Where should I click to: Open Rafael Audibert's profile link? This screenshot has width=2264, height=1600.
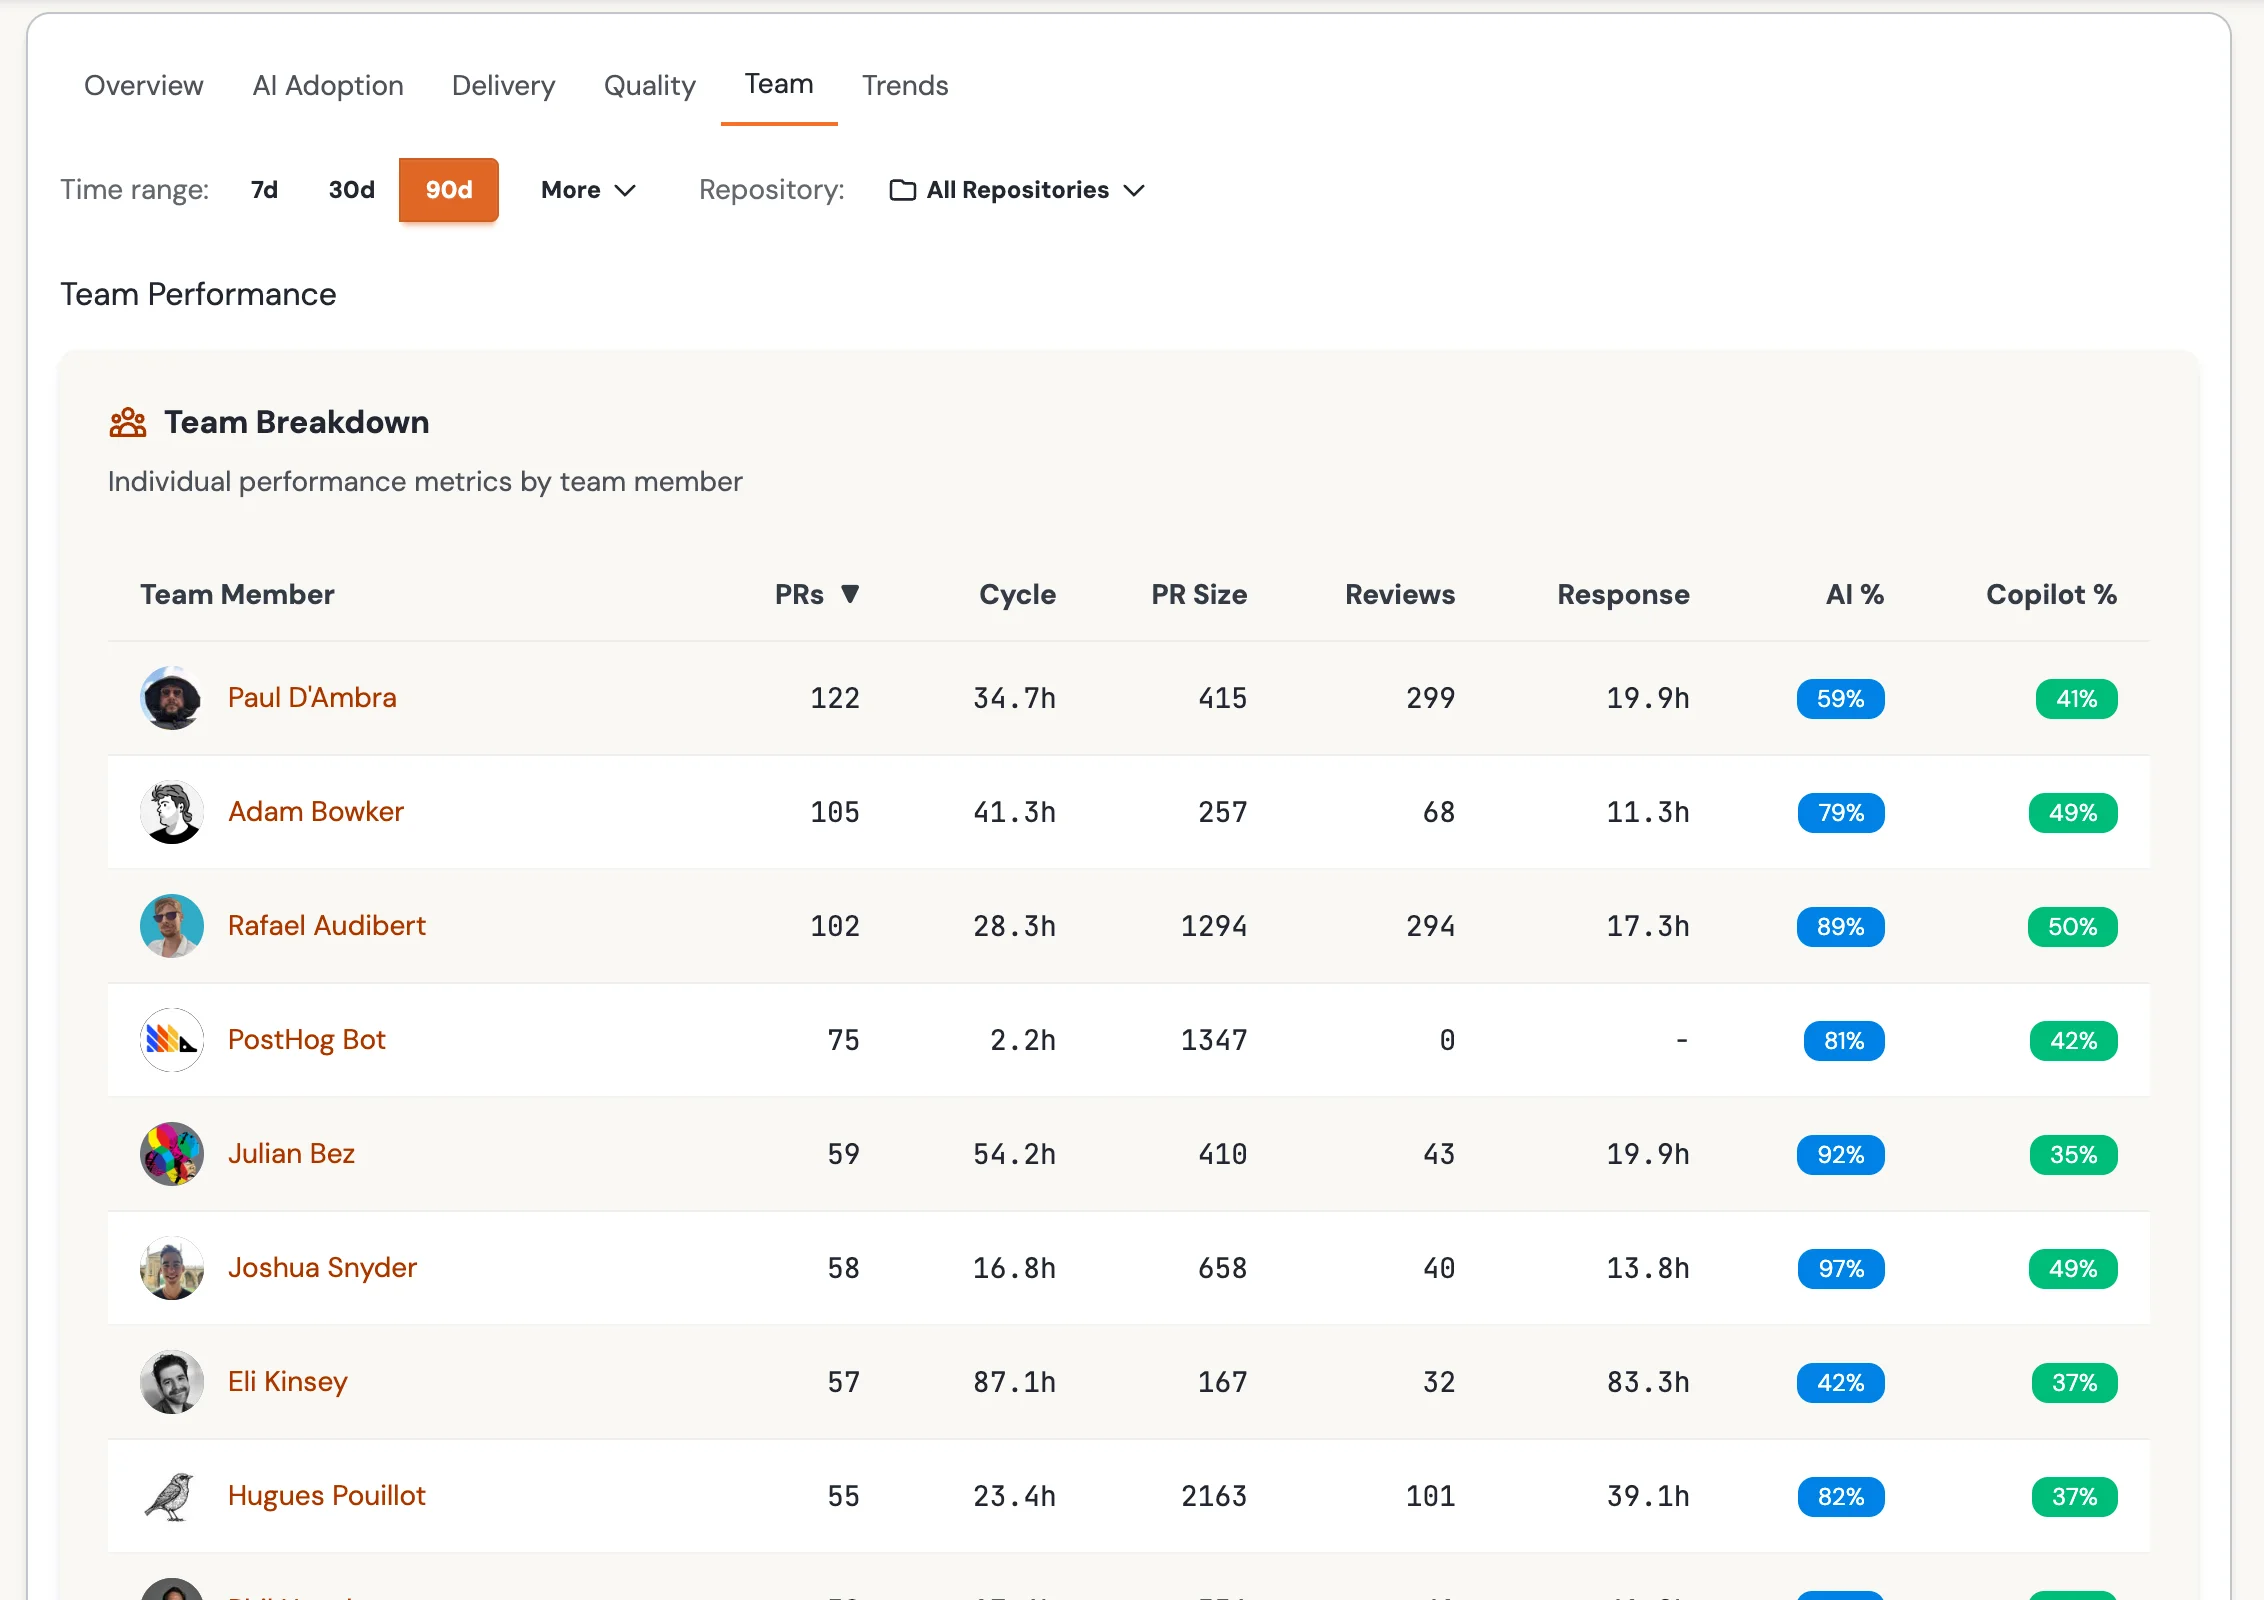point(327,926)
